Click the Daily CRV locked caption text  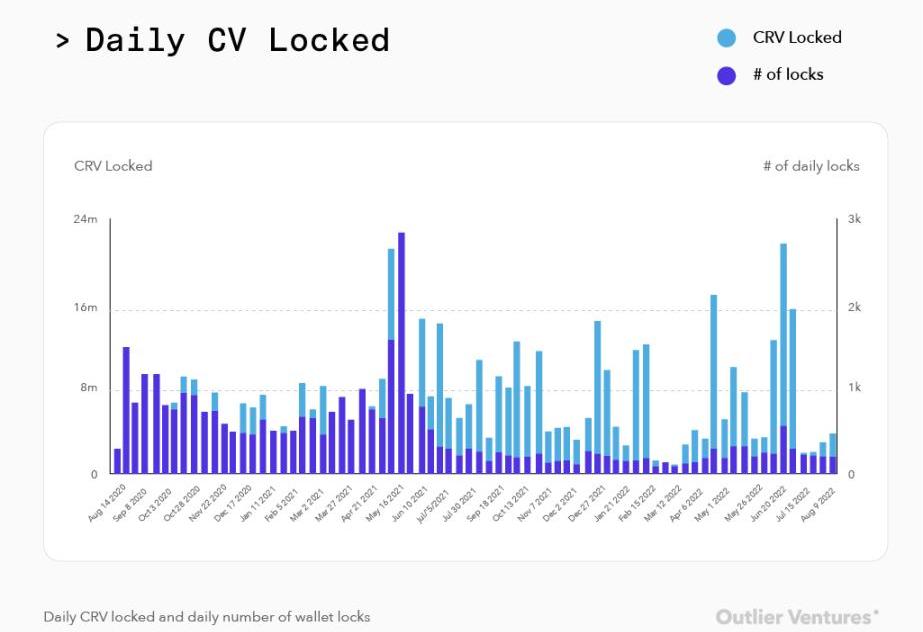coord(206,616)
